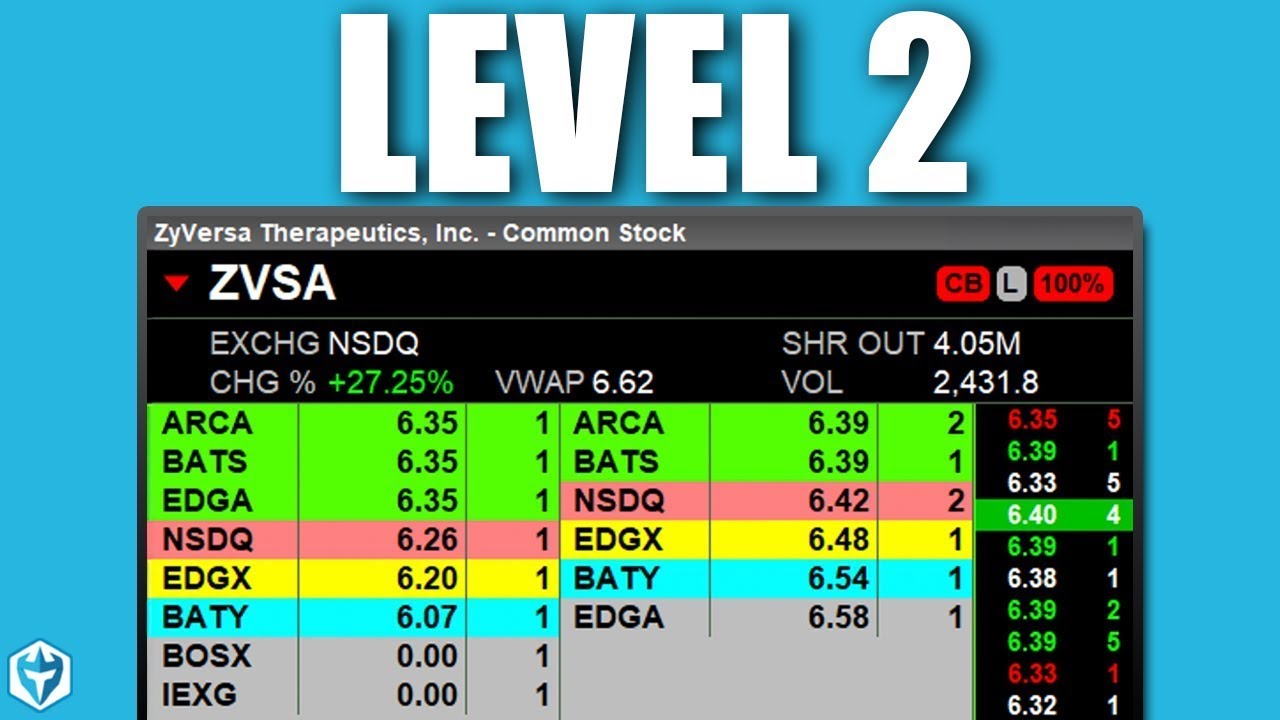The width and height of the screenshot is (1280, 720).
Task: Click the ZyVersa Therapeutics title bar
Action: (x=640, y=233)
